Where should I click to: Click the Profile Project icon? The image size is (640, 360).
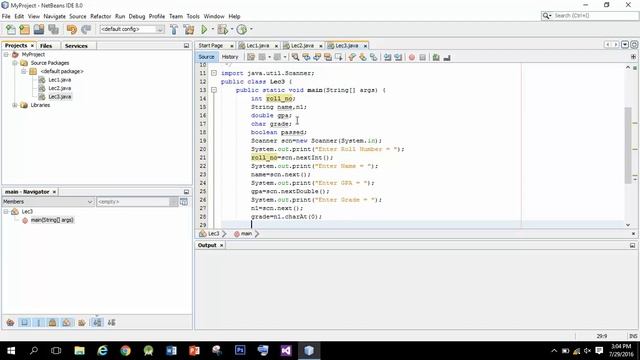(x=242, y=29)
